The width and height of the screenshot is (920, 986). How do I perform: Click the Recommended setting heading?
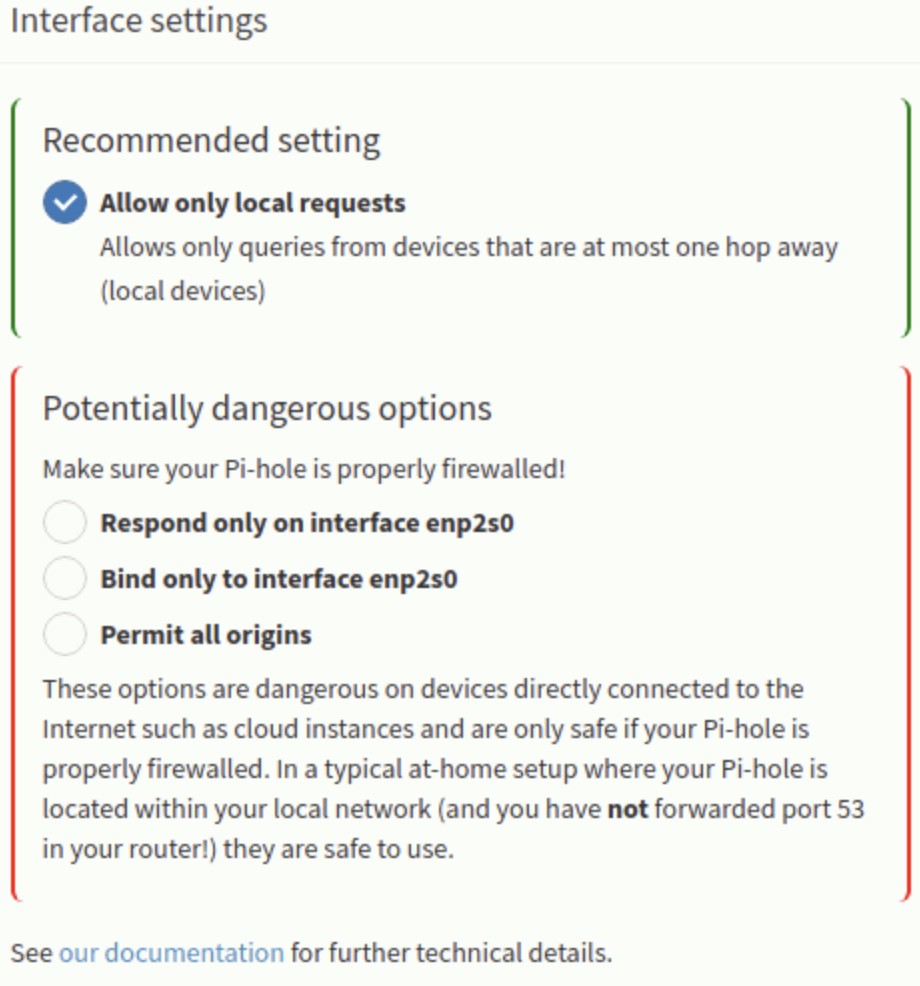pyautogui.click(x=212, y=140)
